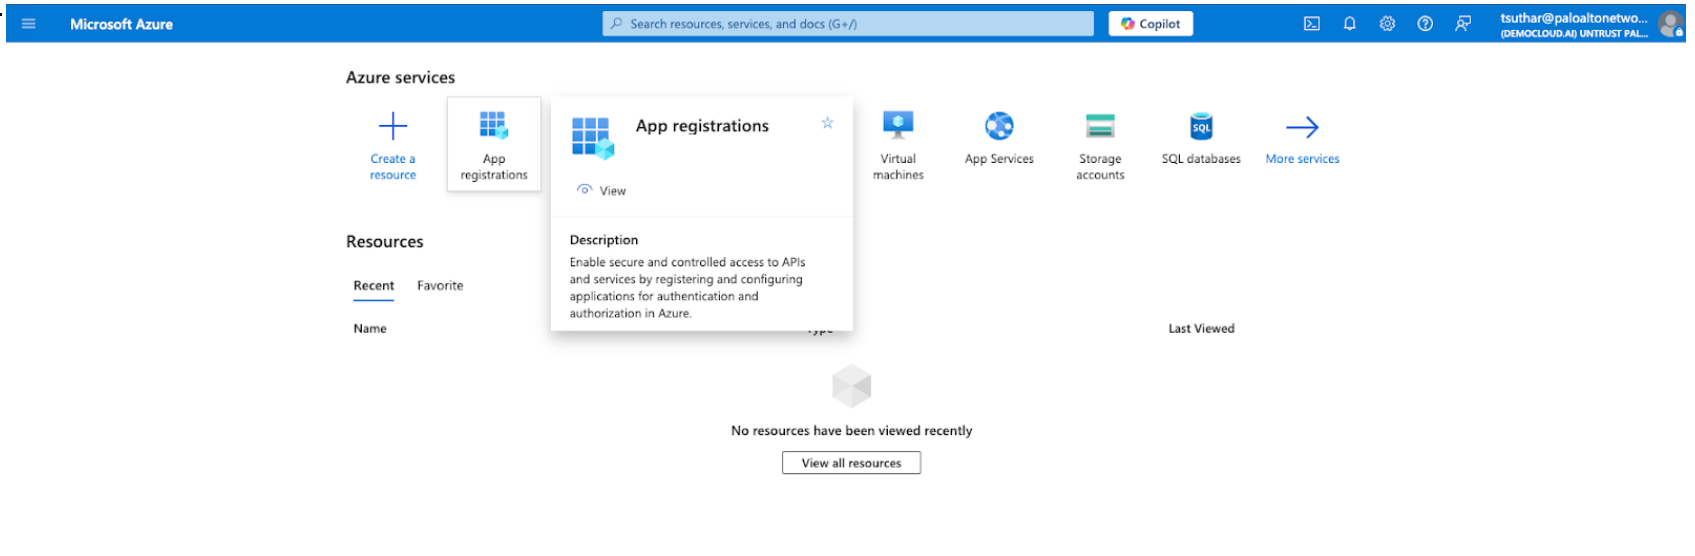
Task: Click the Description heading in the popup
Action: 604,240
